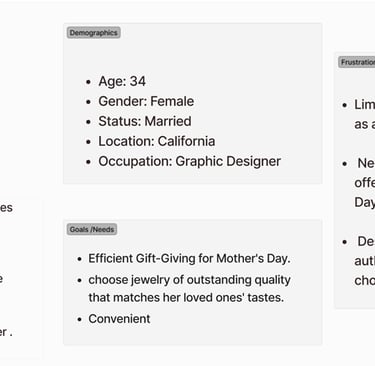Select the 'Gender: Female' bullet item
The width and height of the screenshot is (375, 366).
[x=146, y=101]
